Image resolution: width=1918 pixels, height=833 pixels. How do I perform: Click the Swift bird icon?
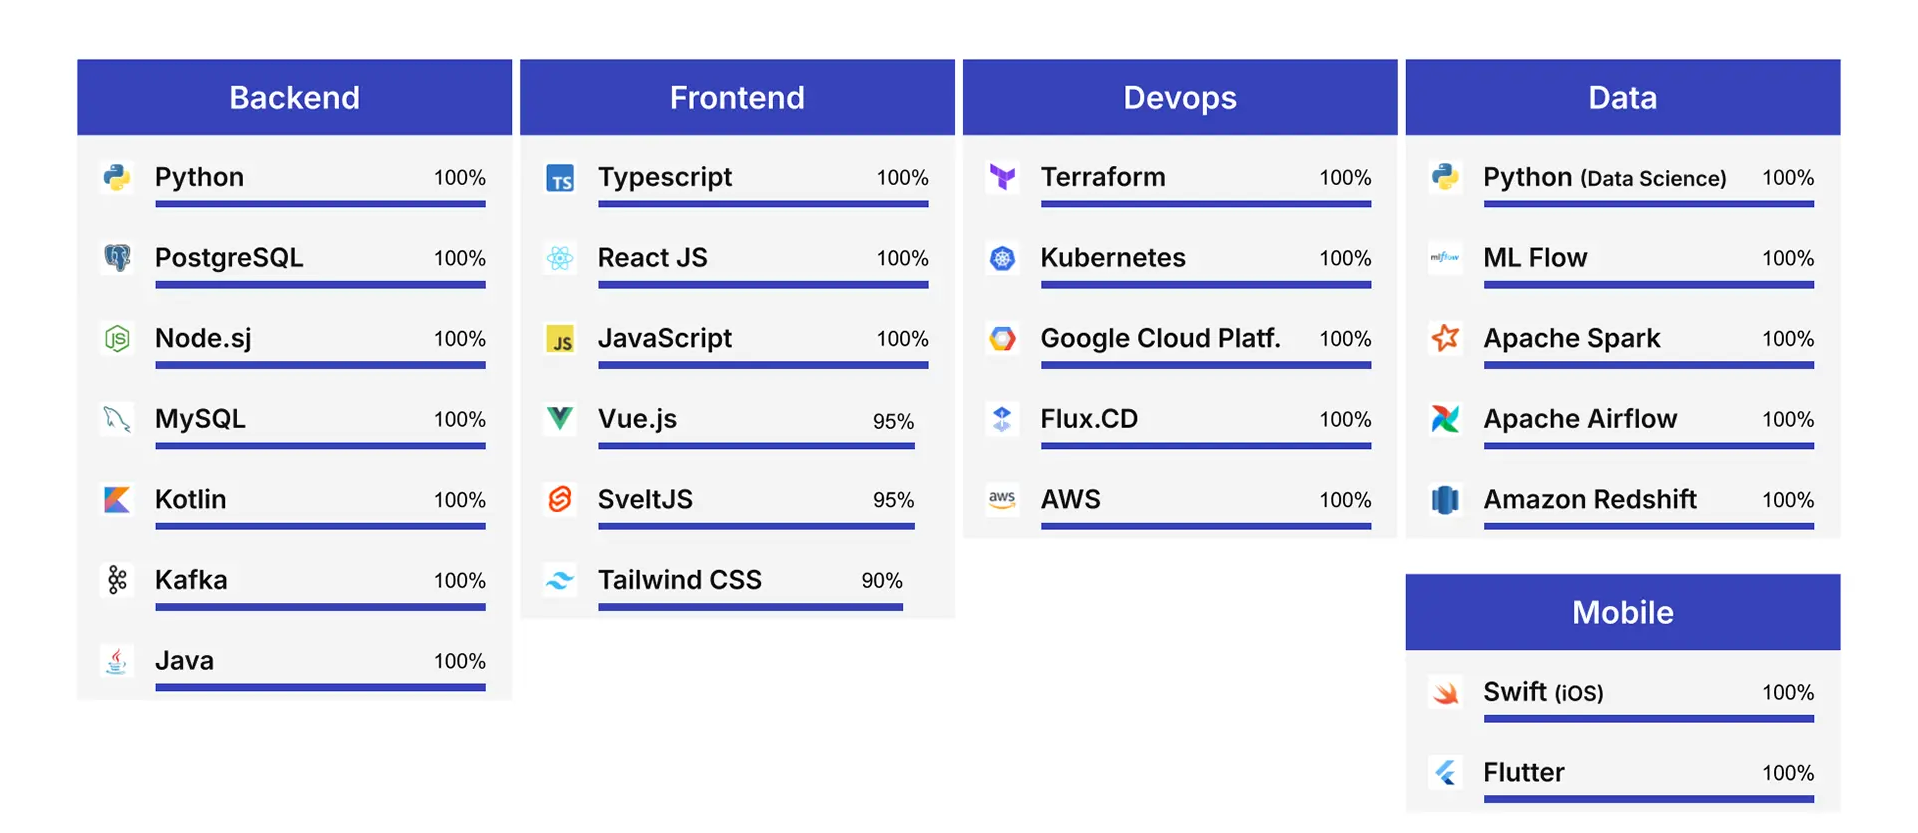pos(1445,692)
